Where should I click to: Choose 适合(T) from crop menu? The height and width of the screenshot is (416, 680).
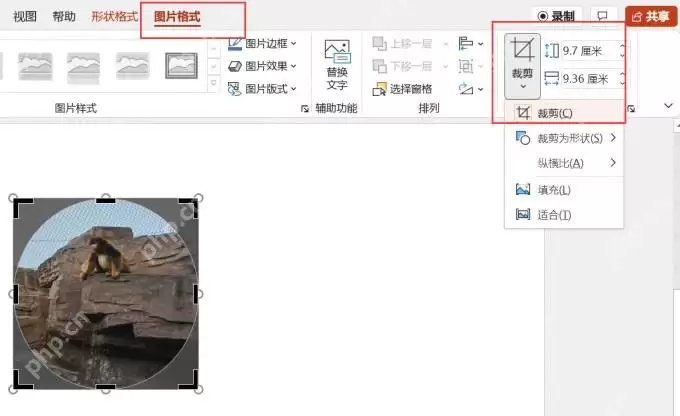(x=564, y=215)
